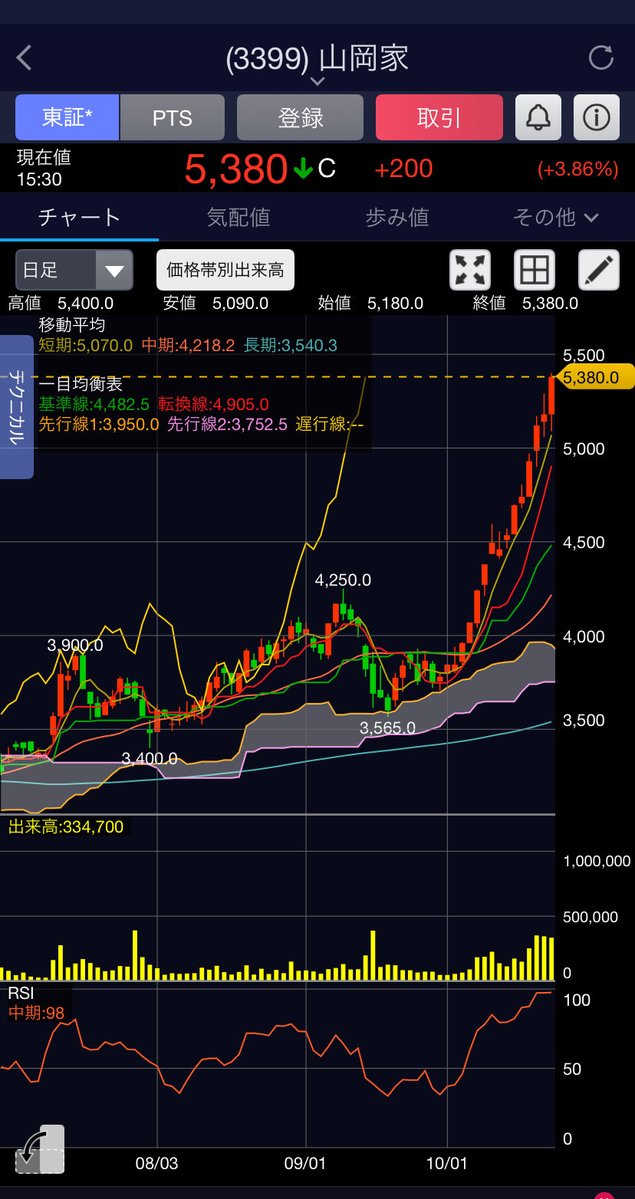Screen dimensions: 635x1199
Task: Open the multi-chart grid layout
Action: pos(534,270)
